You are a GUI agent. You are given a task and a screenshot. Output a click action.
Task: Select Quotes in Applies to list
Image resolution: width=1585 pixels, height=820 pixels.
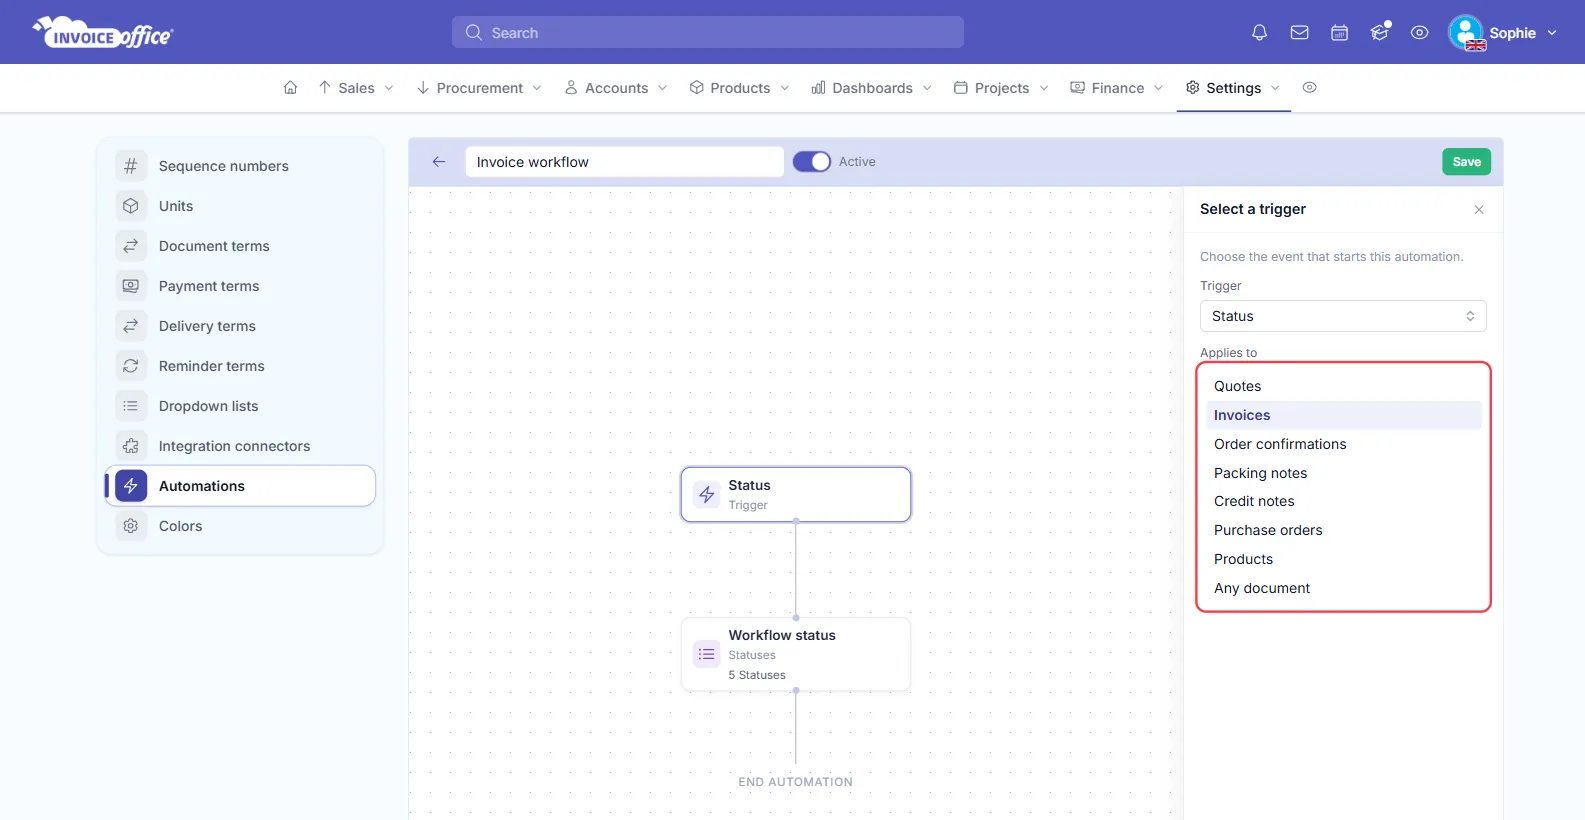1344,386
